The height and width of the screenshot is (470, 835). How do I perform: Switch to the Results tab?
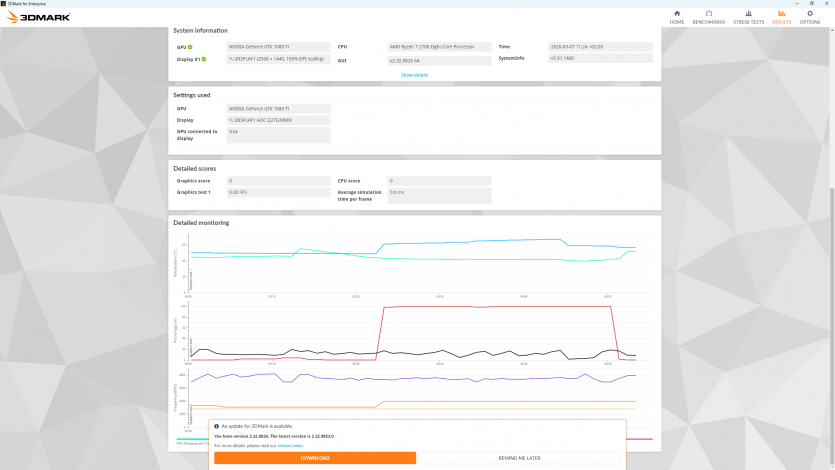click(x=781, y=17)
